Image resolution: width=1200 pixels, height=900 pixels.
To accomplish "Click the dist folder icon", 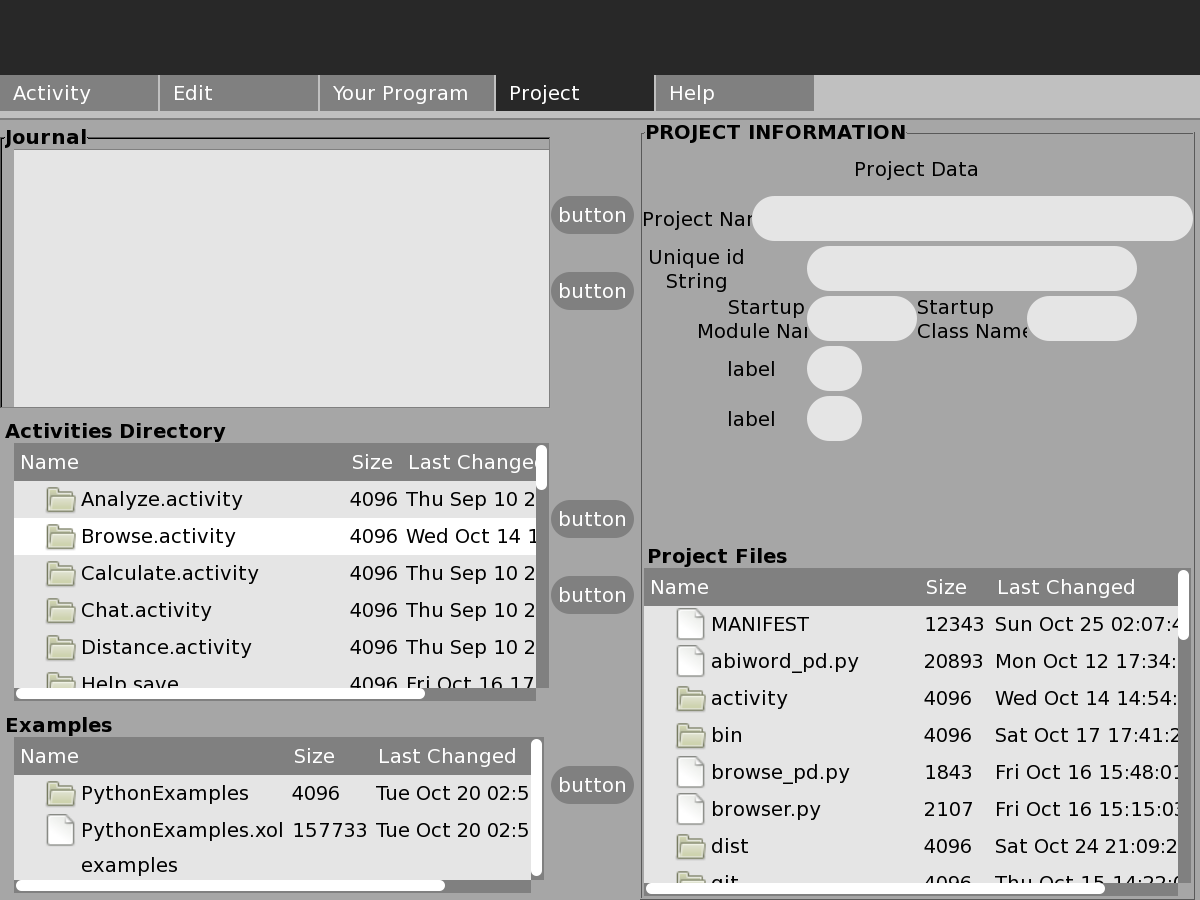I will [690, 847].
